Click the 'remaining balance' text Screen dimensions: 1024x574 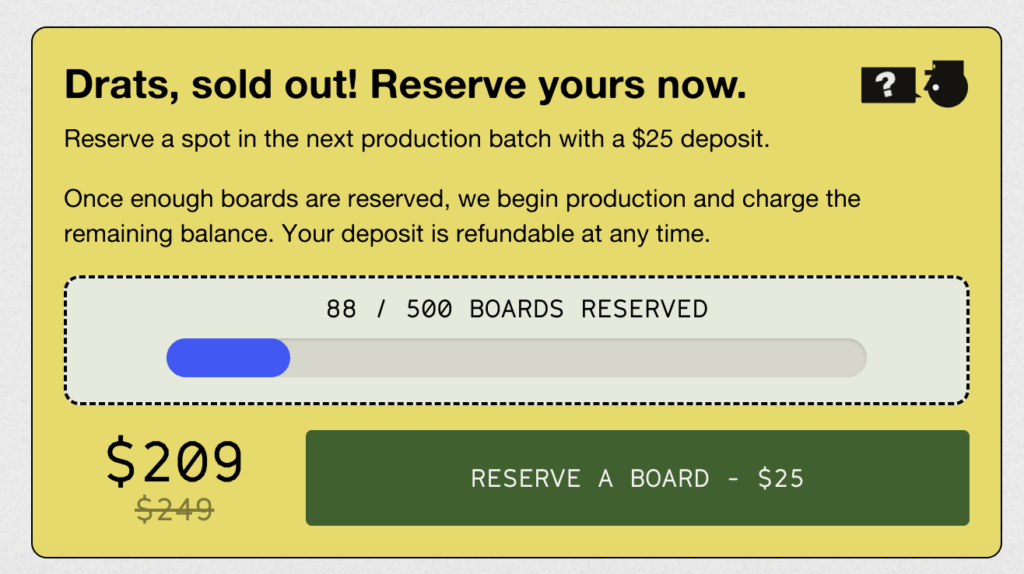[167, 235]
